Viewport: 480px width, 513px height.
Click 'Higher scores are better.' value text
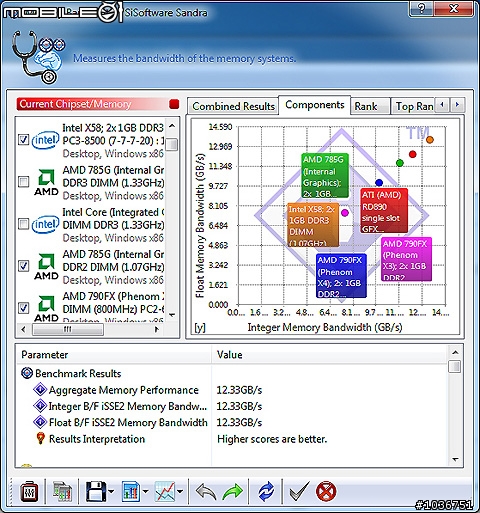[x=272, y=439]
